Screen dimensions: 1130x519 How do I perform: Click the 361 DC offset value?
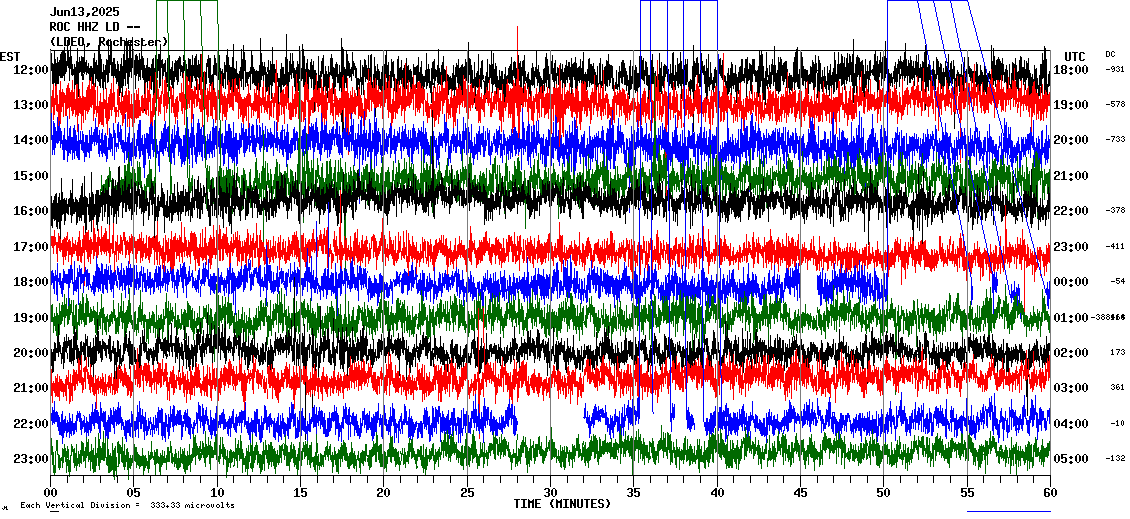point(1117,388)
